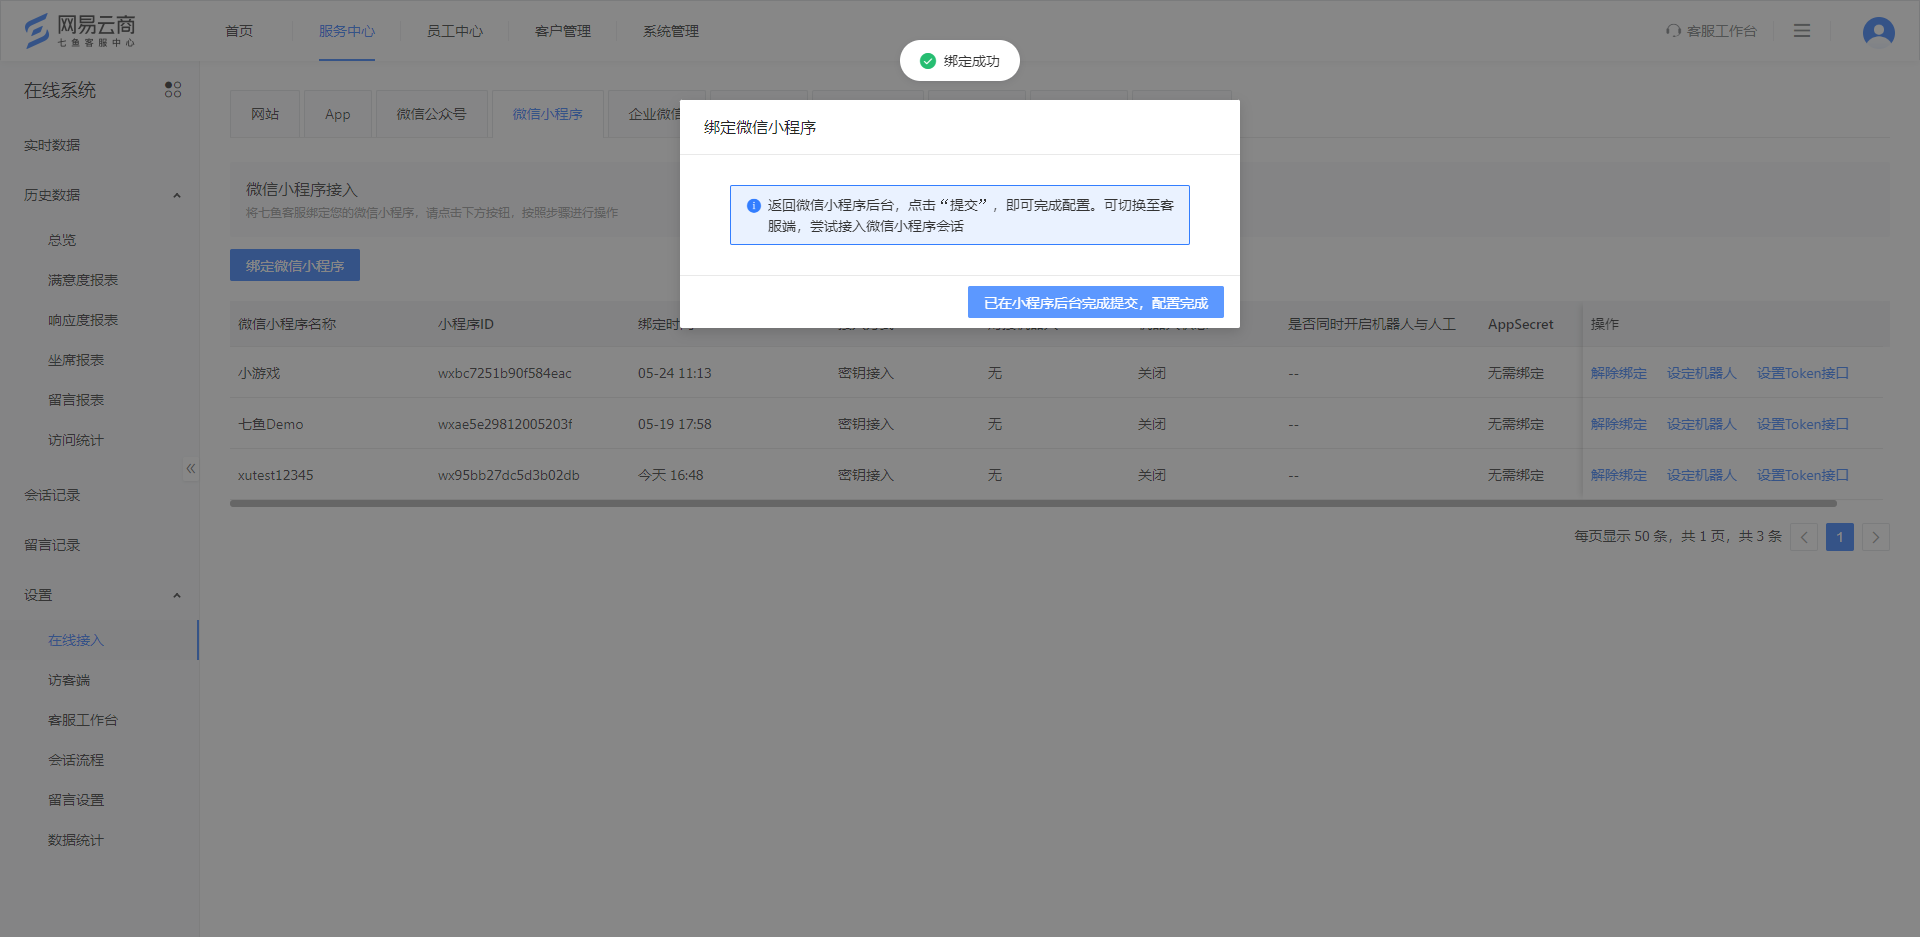Image resolution: width=1920 pixels, height=937 pixels.
Task: Click the NetEase Qiyu logo
Action: tap(80, 31)
